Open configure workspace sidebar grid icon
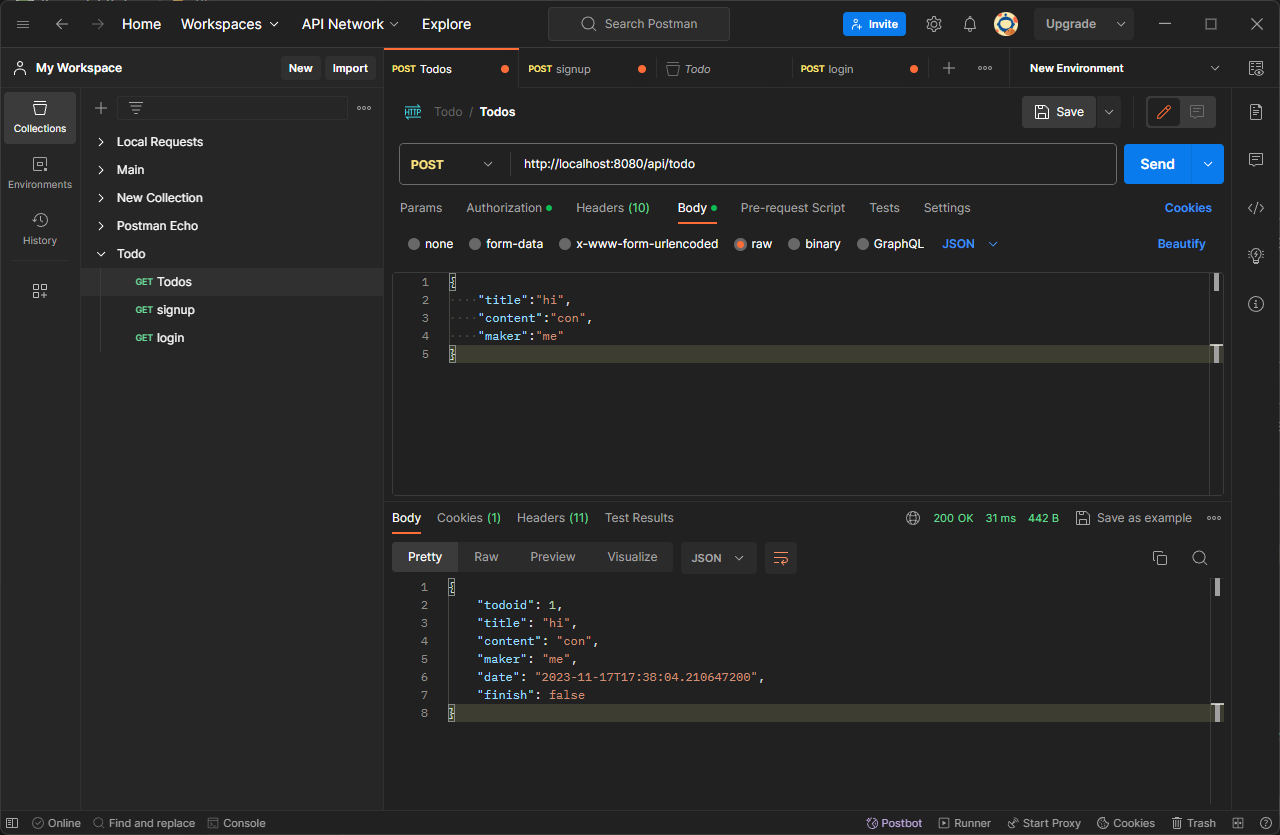This screenshot has height=835, width=1280. coord(40,291)
